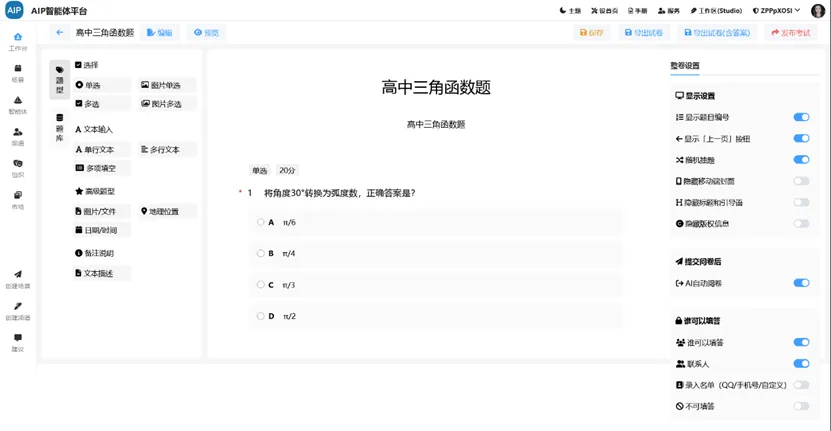
Task: Click the exam subtitle description text
Action: pyautogui.click(x=436, y=125)
